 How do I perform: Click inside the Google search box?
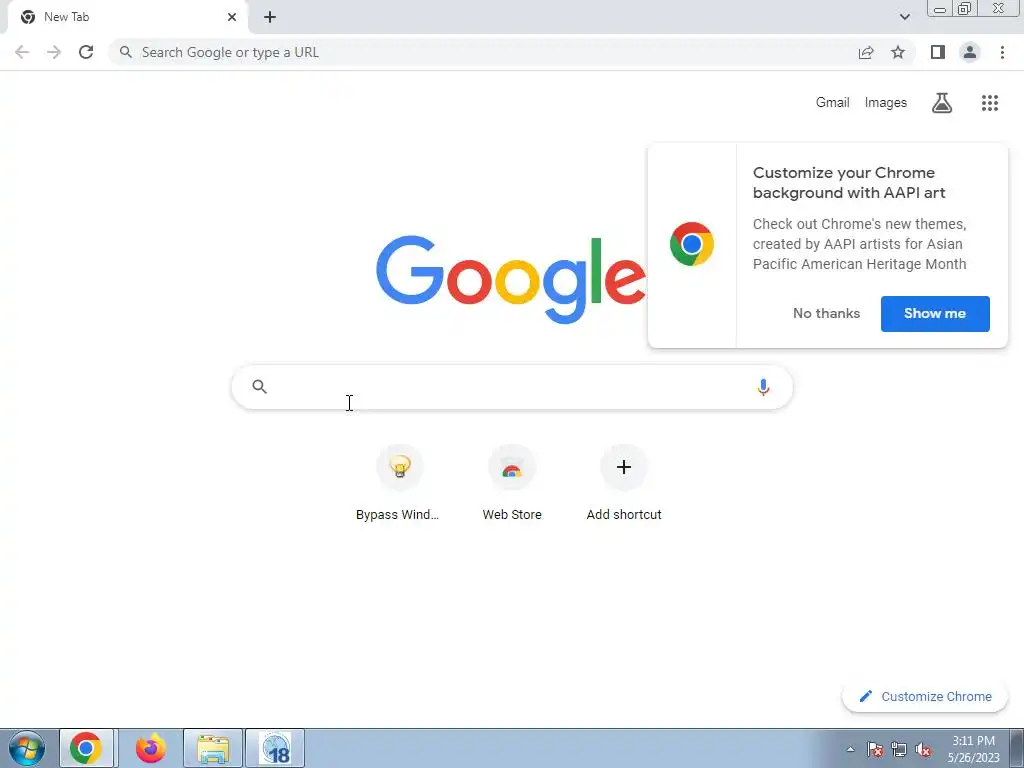[512, 387]
